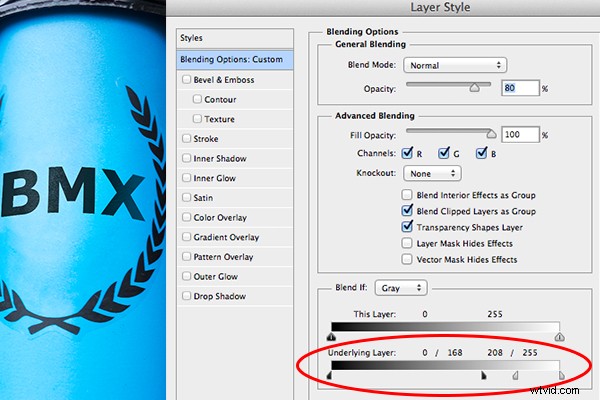Uncheck Blend Clipped Layers as Group
600x400 pixels.
(x=407, y=211)
